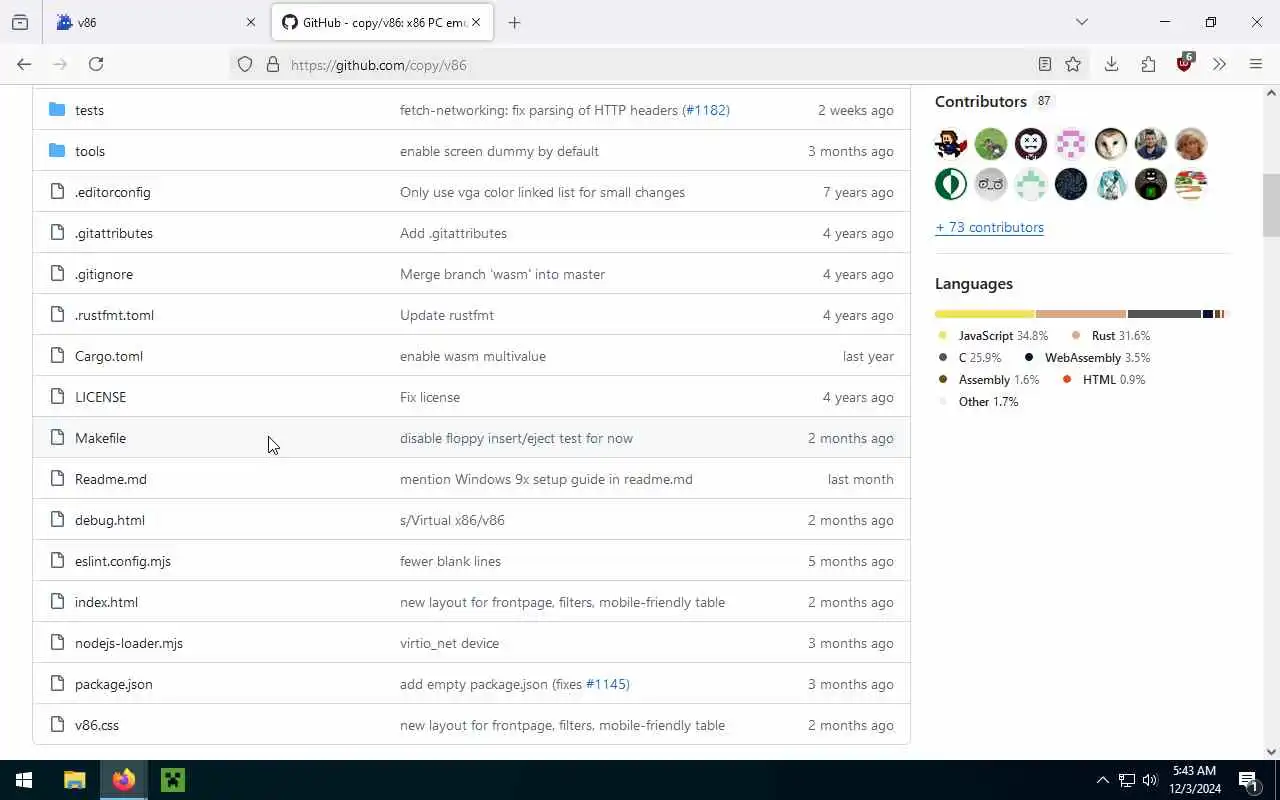1280x800 pixels.
Task: Click the file icon beside LICENSE
Action: point(57,397)
